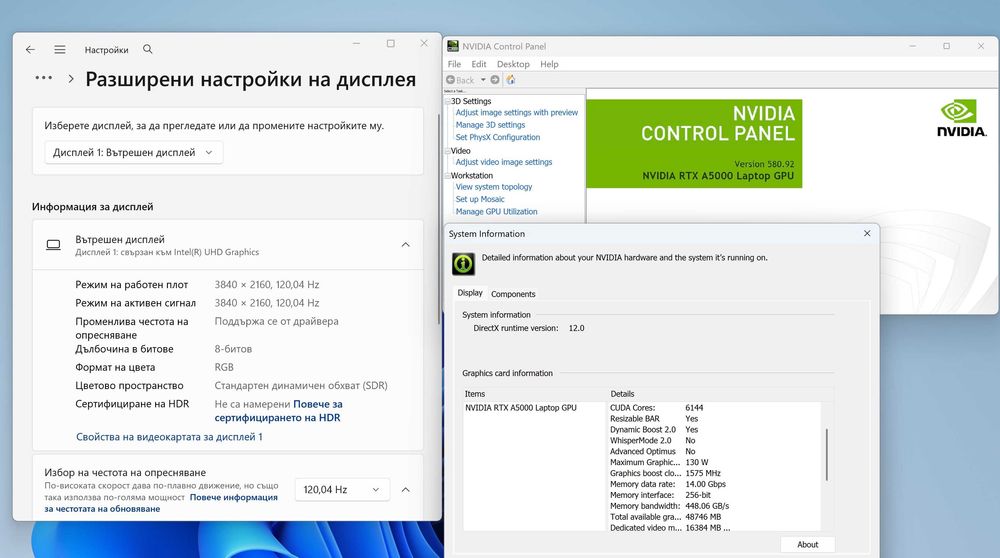1000x558 pixels.
Task: Close the System Information dialog
Action: (x=867, y=233)
